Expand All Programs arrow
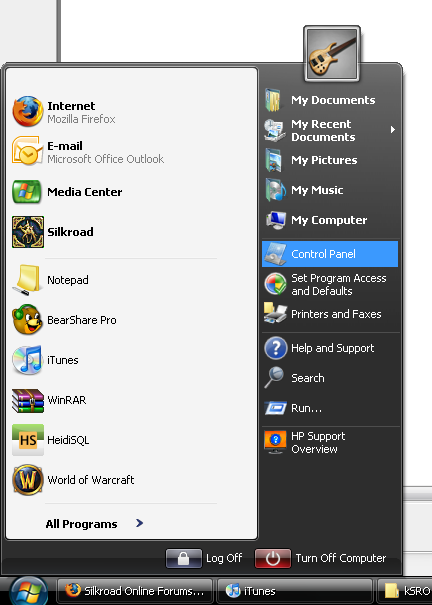The height and width of the screenshot is (605, 432). 140,523
